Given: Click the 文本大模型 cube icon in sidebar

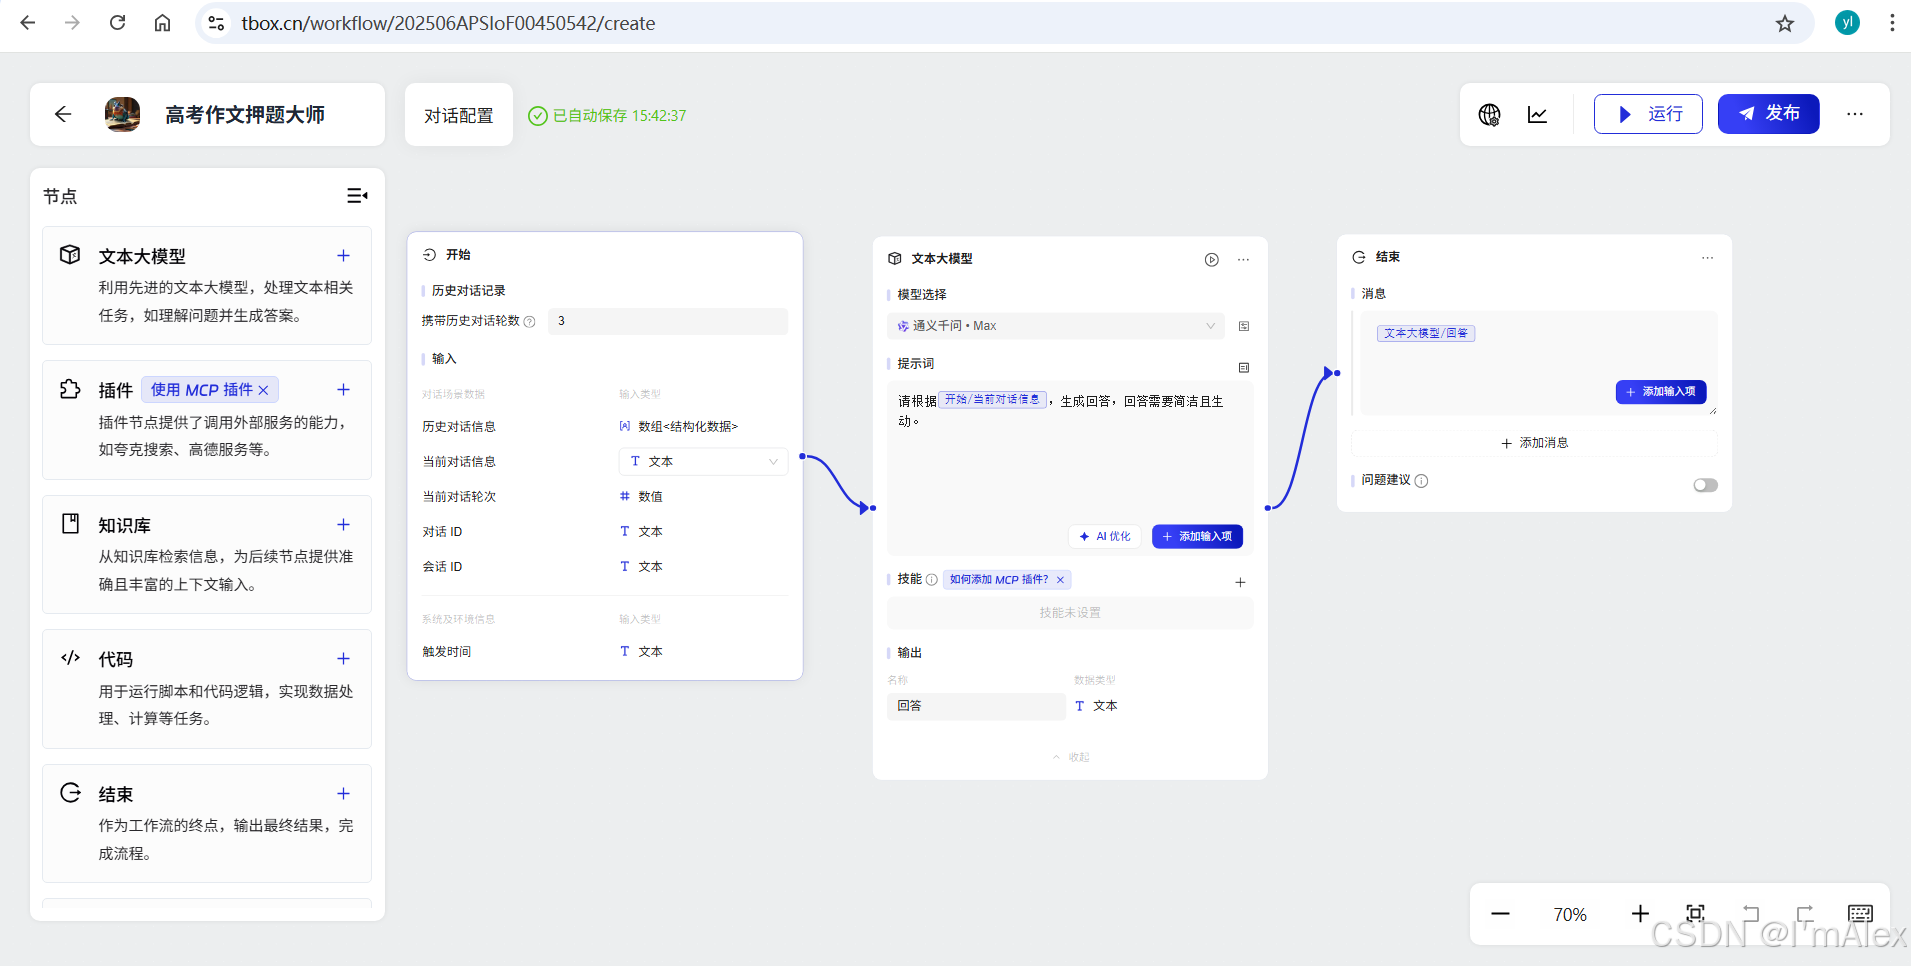Looking at the screenshot, I should point(70,254).
